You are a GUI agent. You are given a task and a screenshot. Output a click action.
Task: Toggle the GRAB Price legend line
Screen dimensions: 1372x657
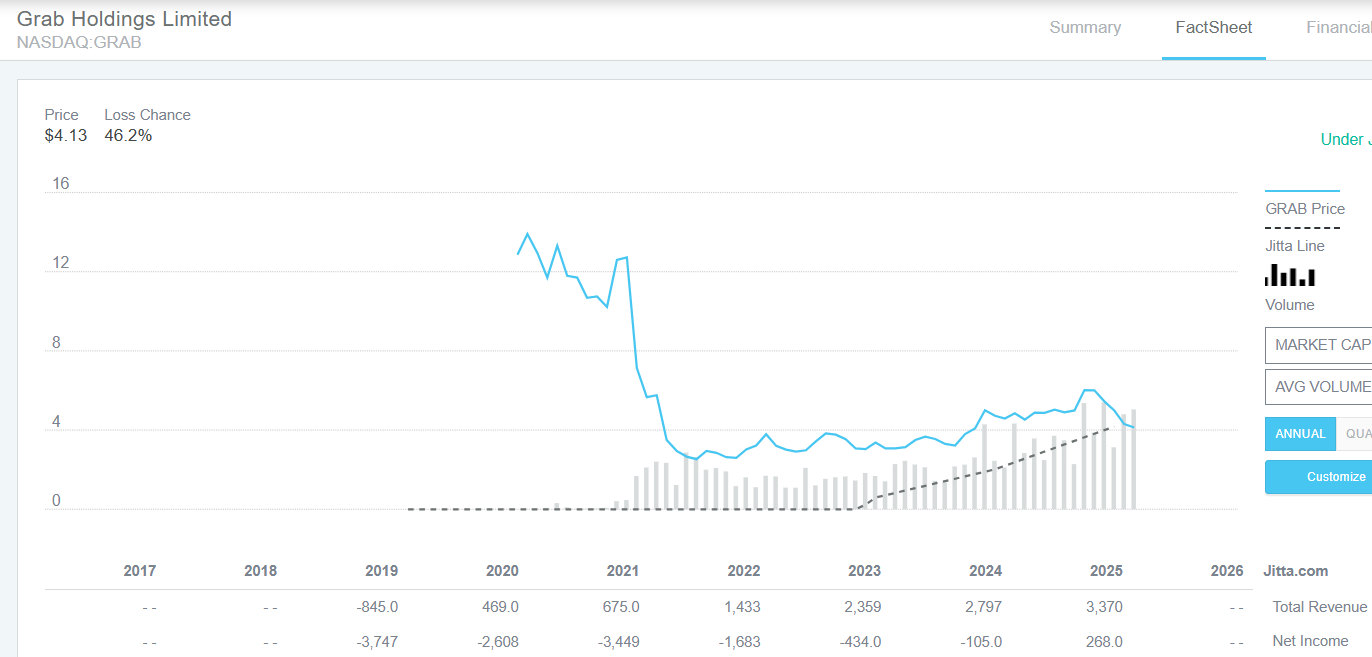(x=1302, y=190)
